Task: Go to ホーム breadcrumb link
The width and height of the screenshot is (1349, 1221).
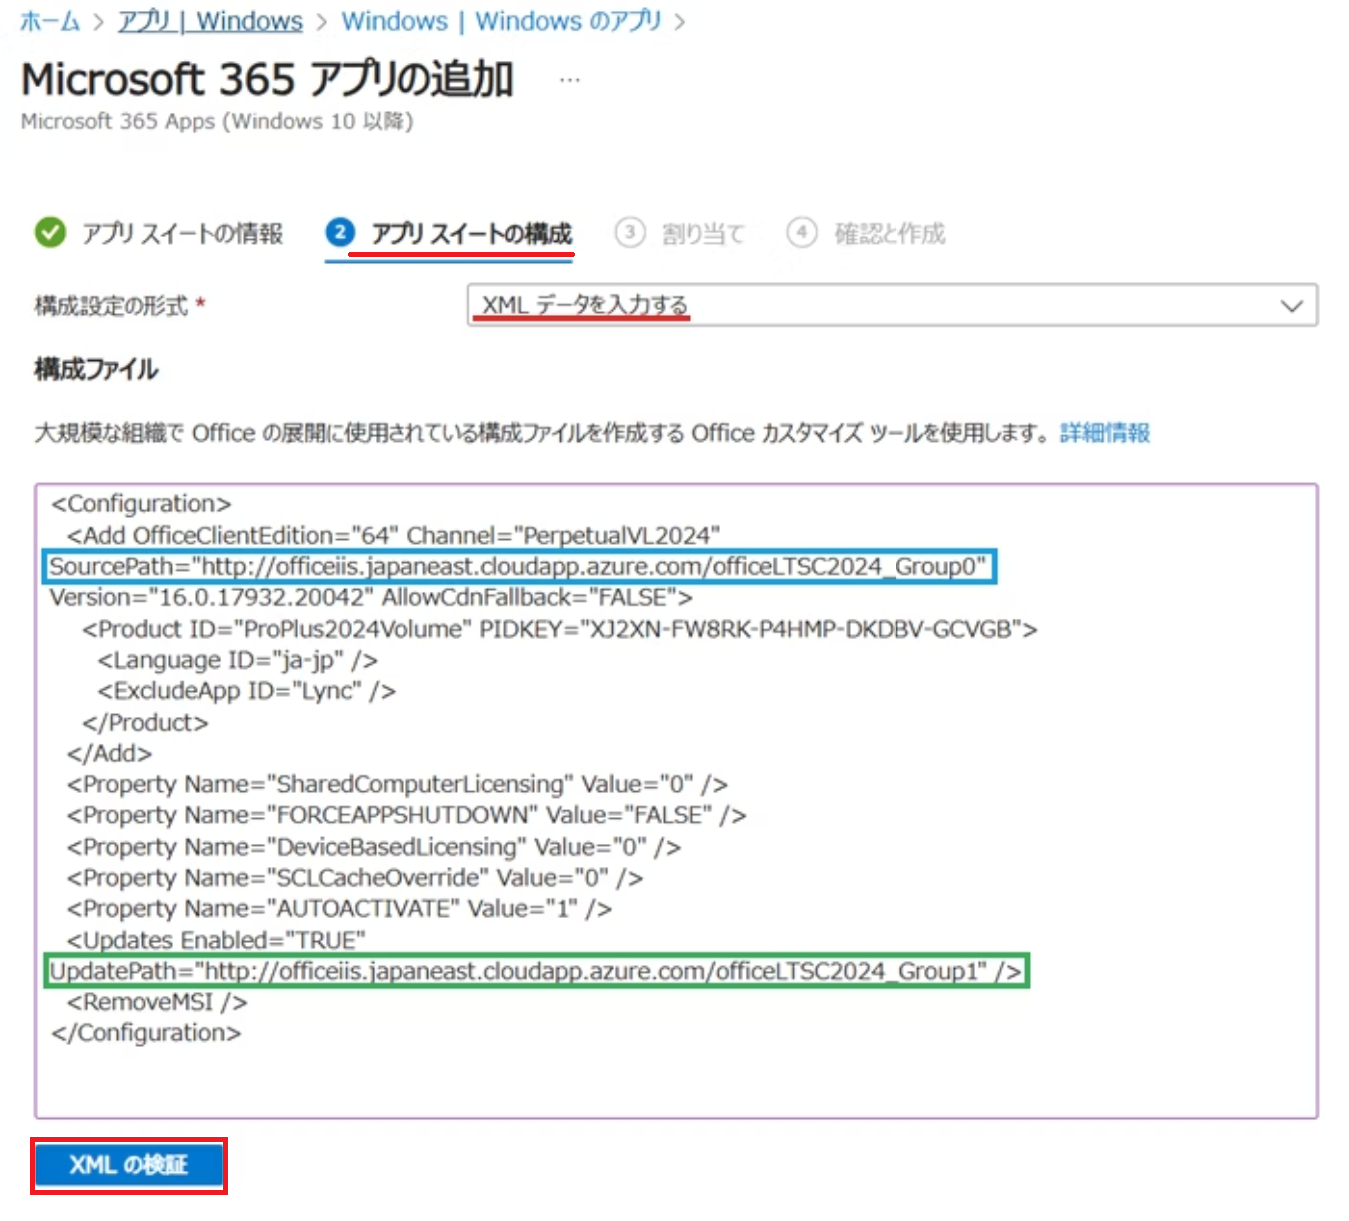Action: coord(50,21)
